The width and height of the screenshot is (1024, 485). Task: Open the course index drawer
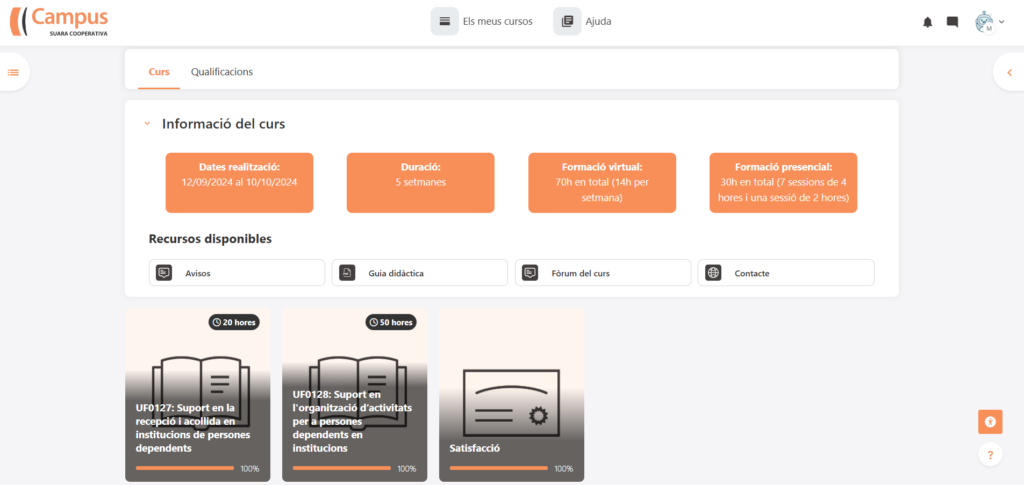click(x=13, y=72)
